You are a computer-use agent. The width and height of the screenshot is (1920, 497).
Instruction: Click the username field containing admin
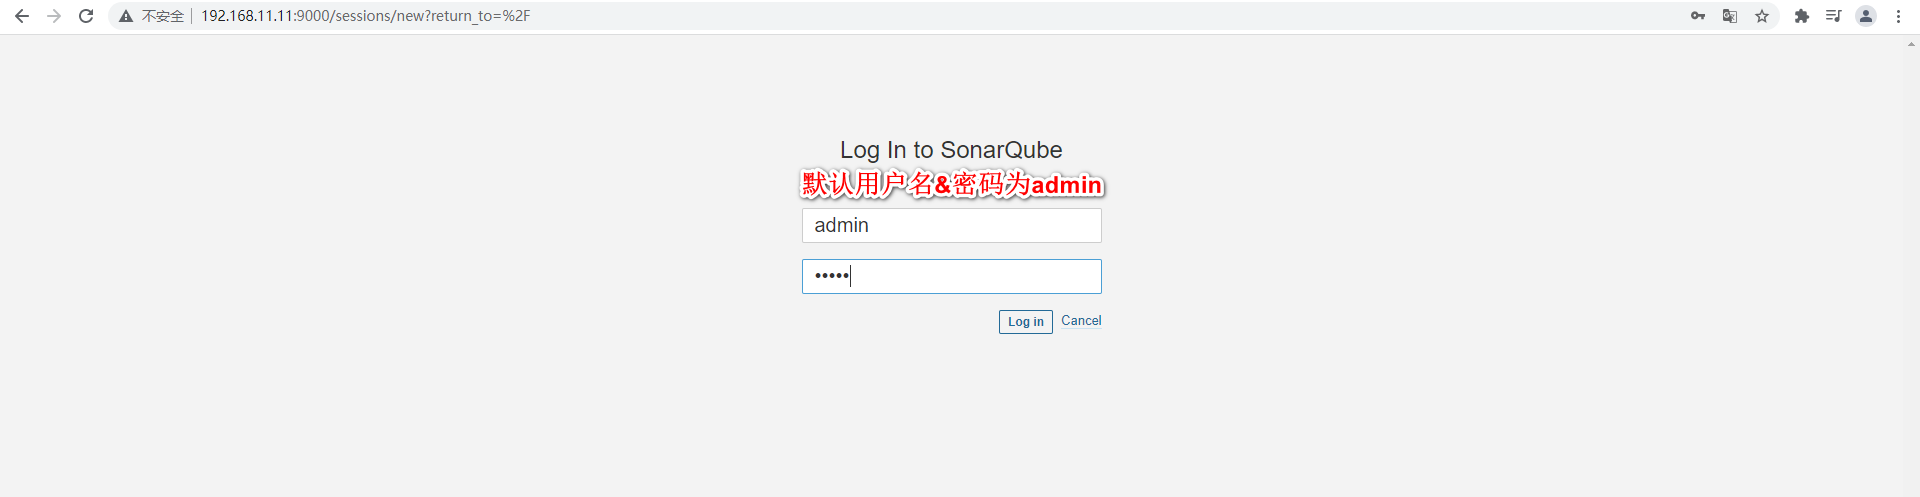[952, 225]
